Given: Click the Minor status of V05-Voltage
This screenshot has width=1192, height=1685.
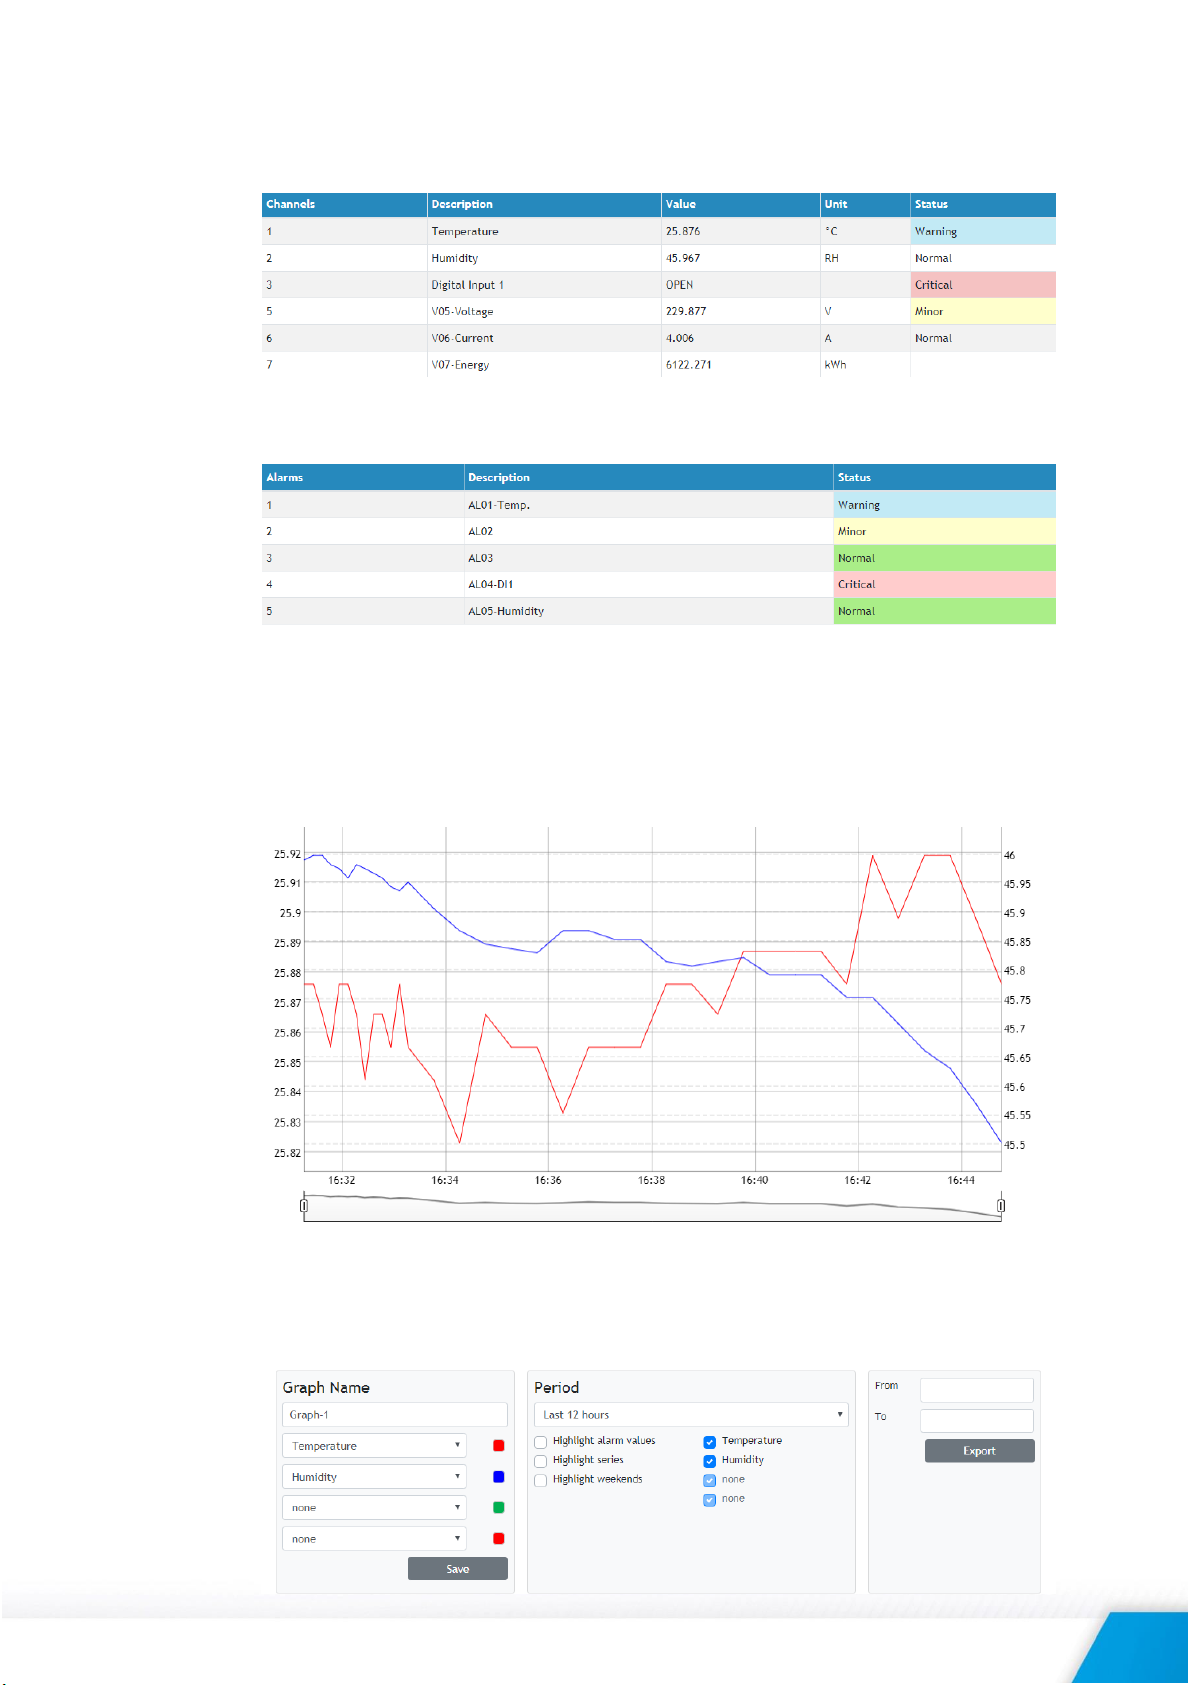Looking at the screenshot, I should tap(983, 311).
